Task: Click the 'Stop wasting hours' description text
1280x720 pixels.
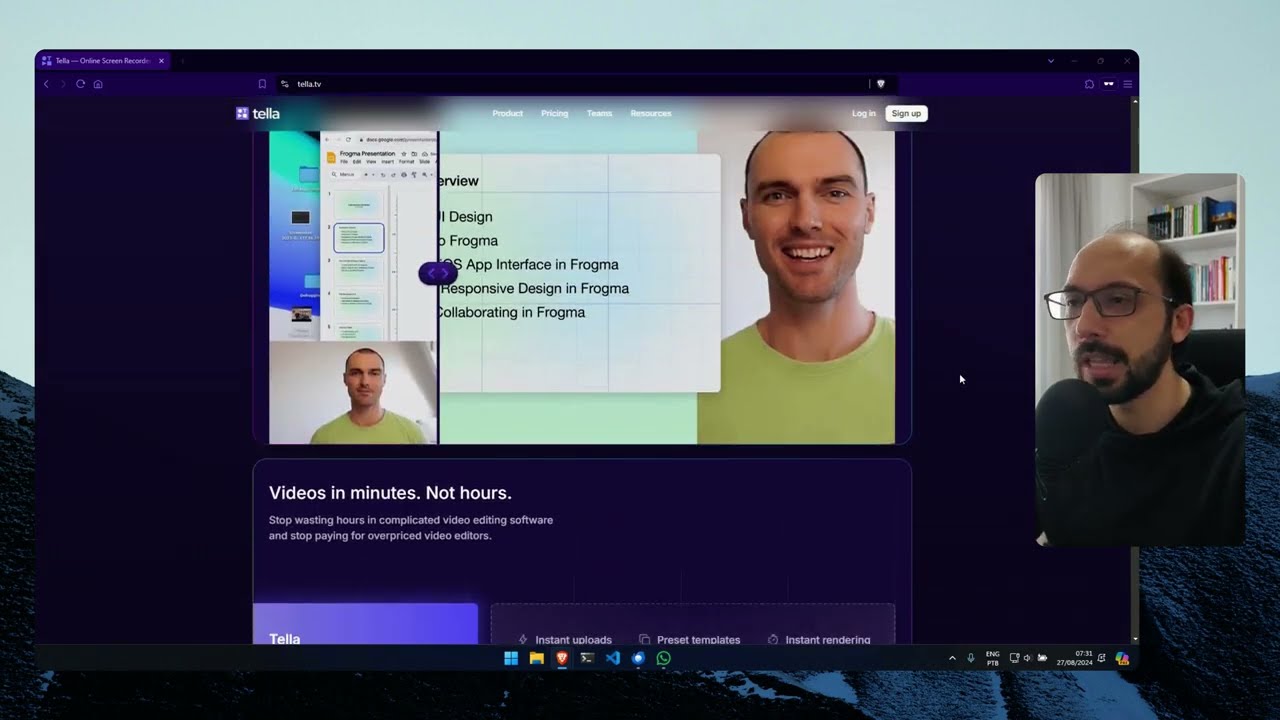Action: click(411, 528)
